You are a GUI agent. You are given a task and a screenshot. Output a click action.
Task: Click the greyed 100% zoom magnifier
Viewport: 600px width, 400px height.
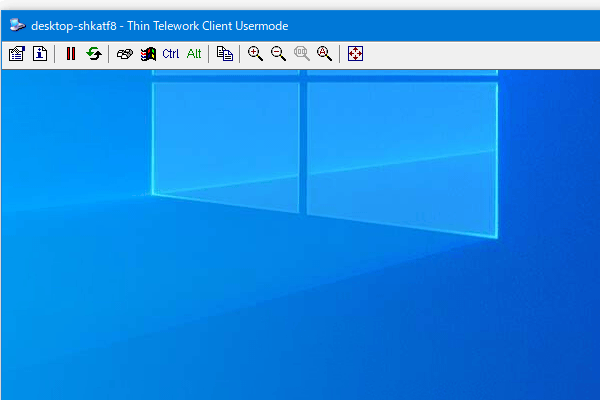(302, 54)
